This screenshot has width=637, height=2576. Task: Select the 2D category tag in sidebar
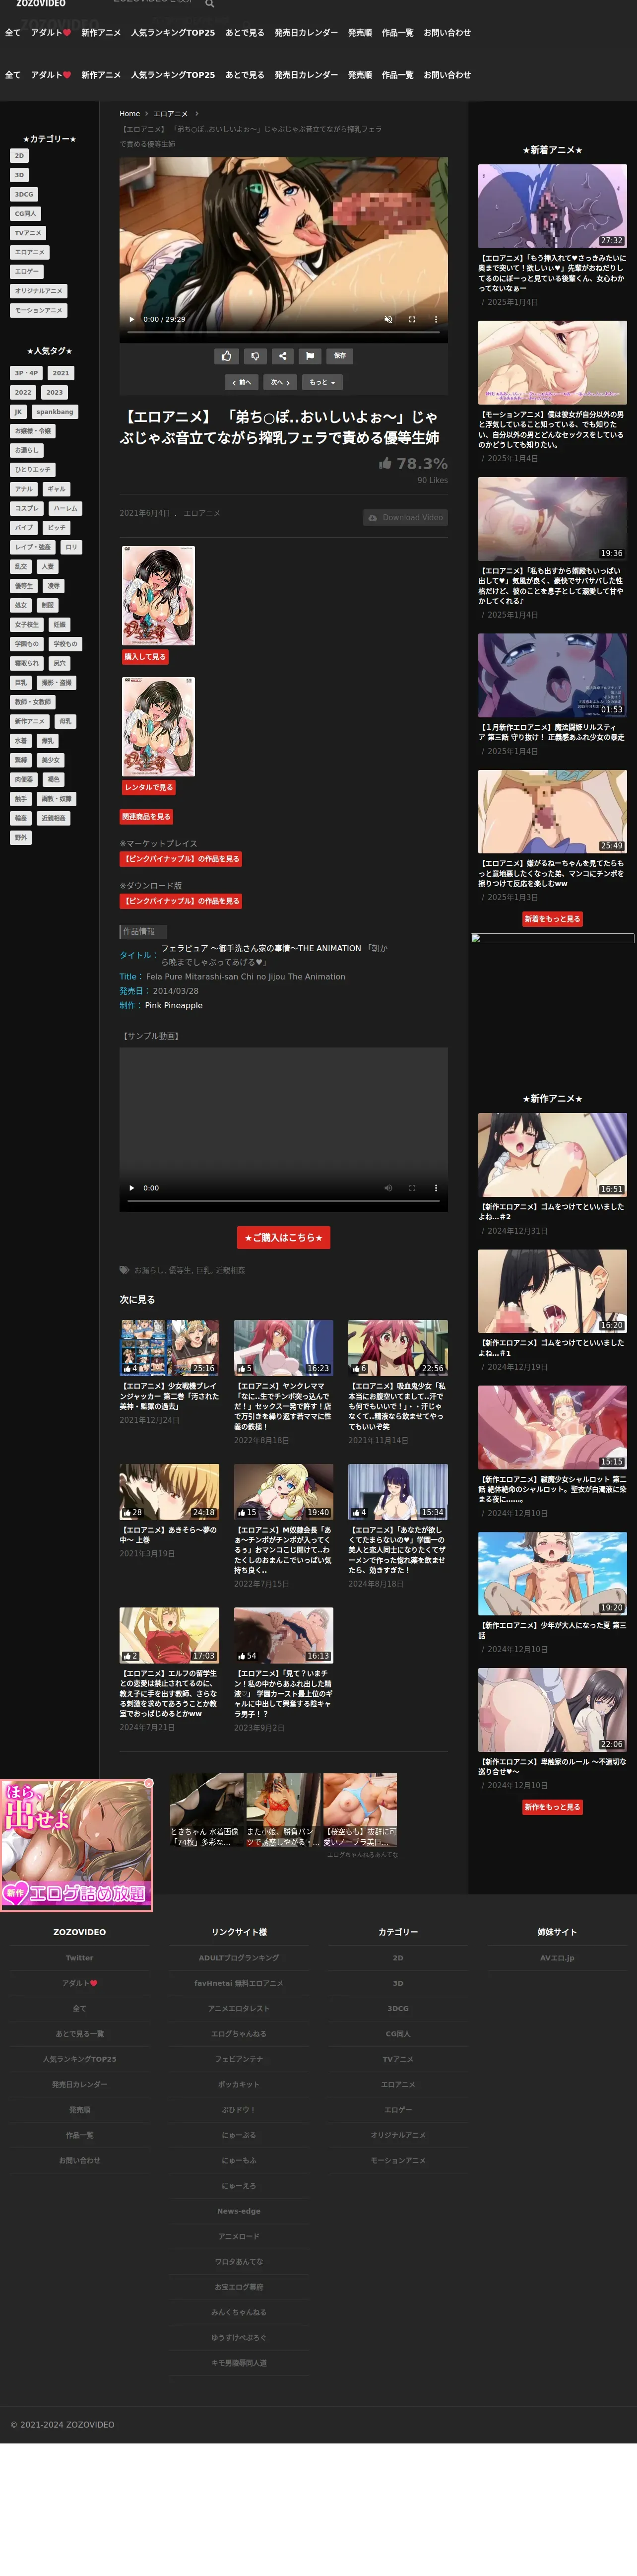[x=19, y=156]
